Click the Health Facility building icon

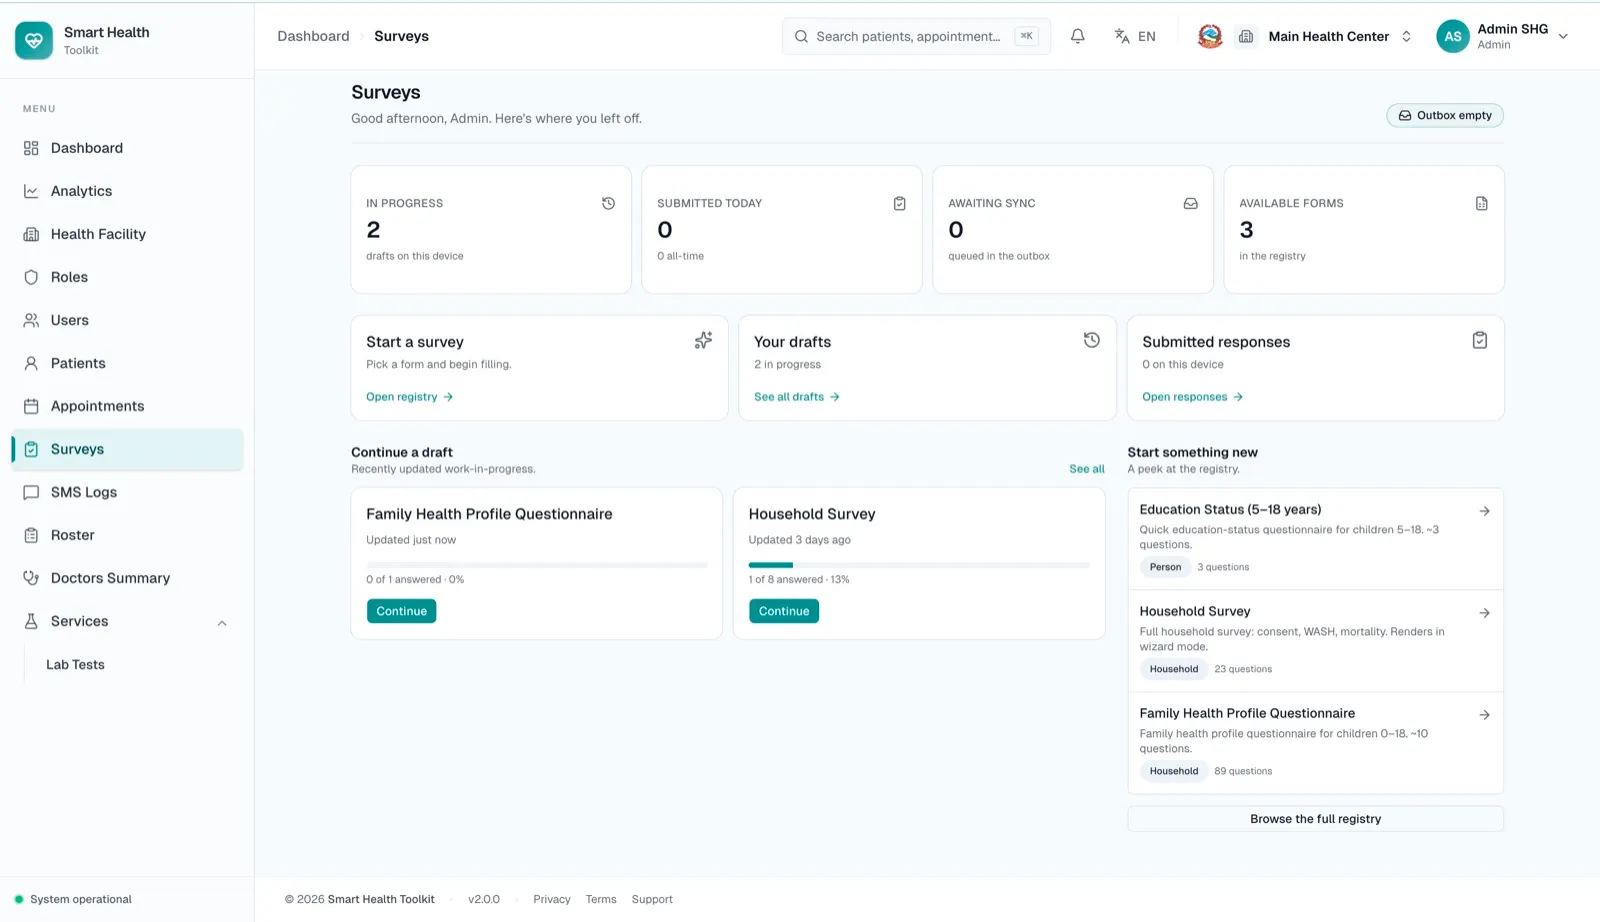31,234
